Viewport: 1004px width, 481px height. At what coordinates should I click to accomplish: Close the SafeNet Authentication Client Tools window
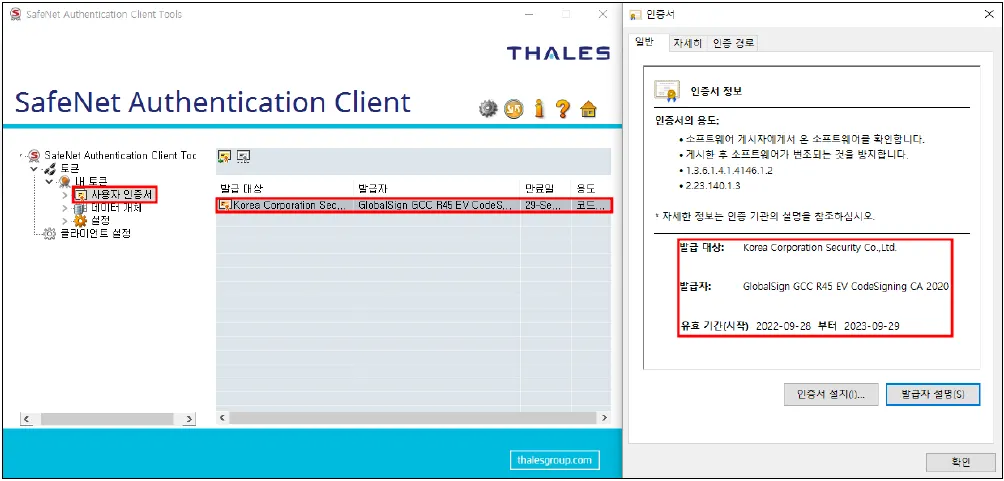[603, 14]
